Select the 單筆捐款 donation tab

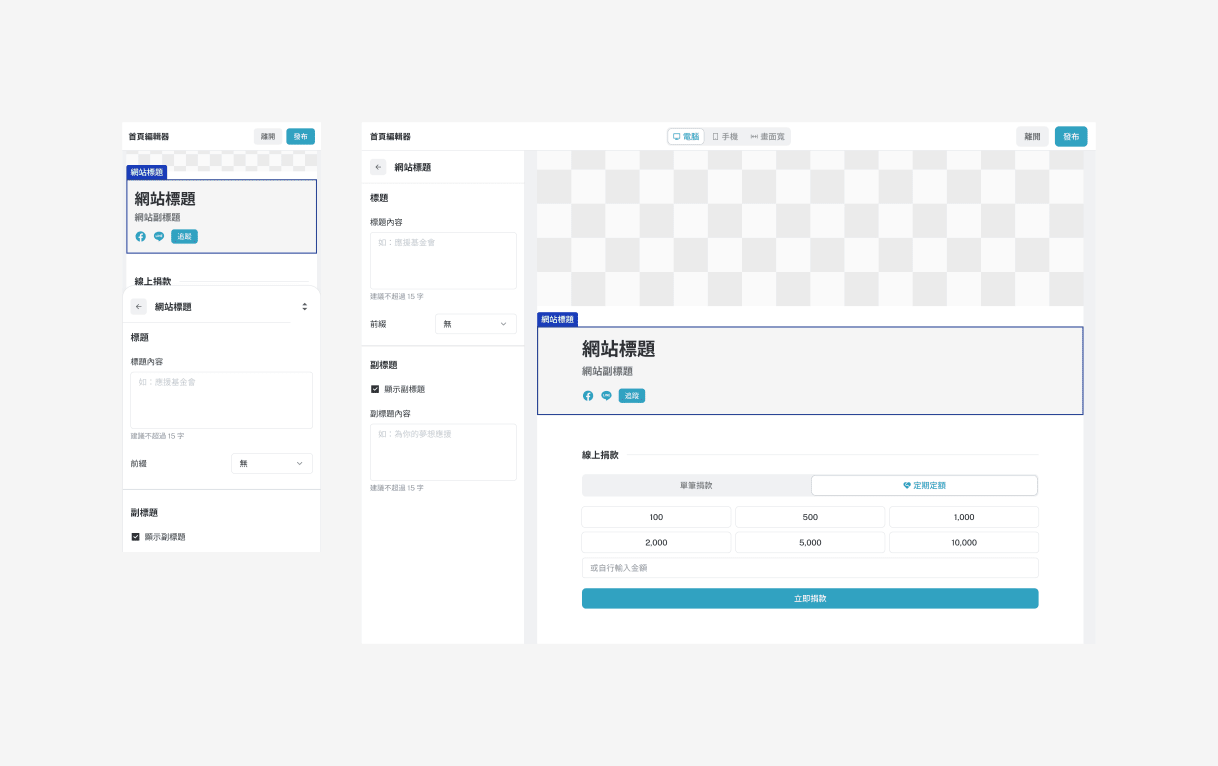click(x=696, y=485)
